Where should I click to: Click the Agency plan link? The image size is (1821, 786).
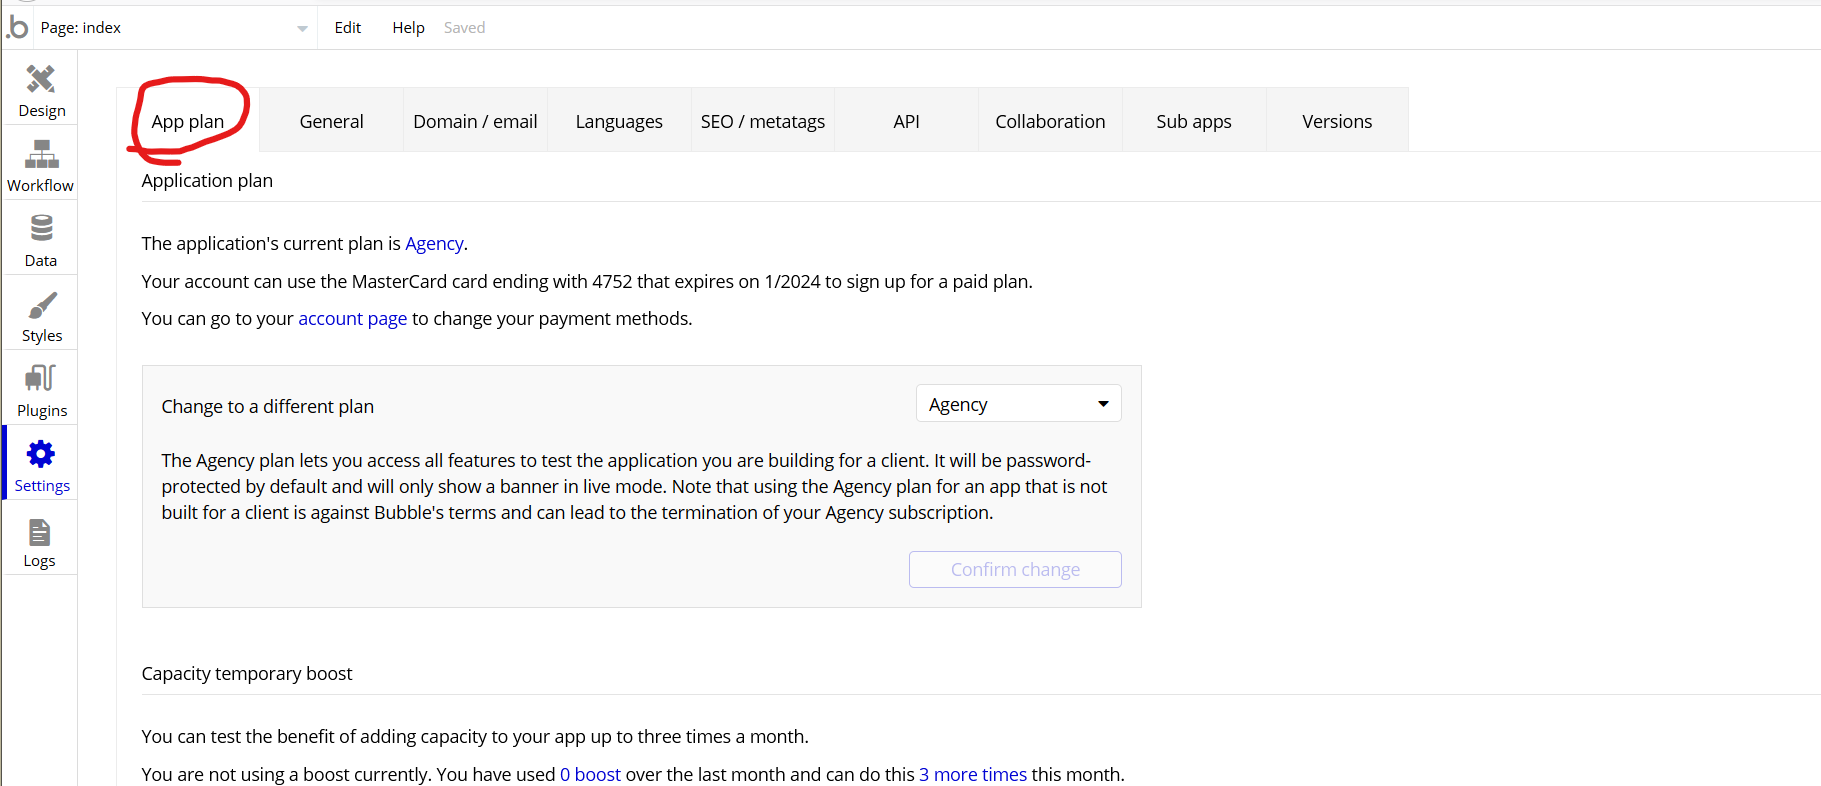click(x=434, y=243)
